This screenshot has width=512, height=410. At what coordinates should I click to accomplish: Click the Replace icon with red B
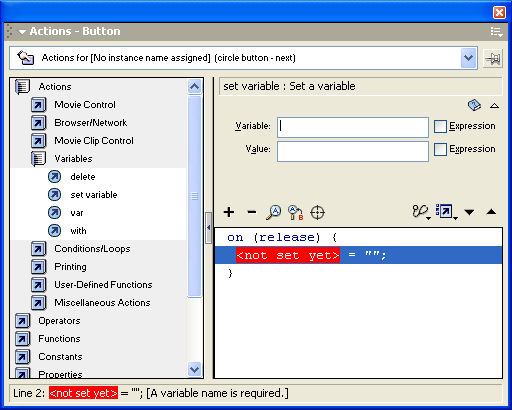[x=296, y=213]
